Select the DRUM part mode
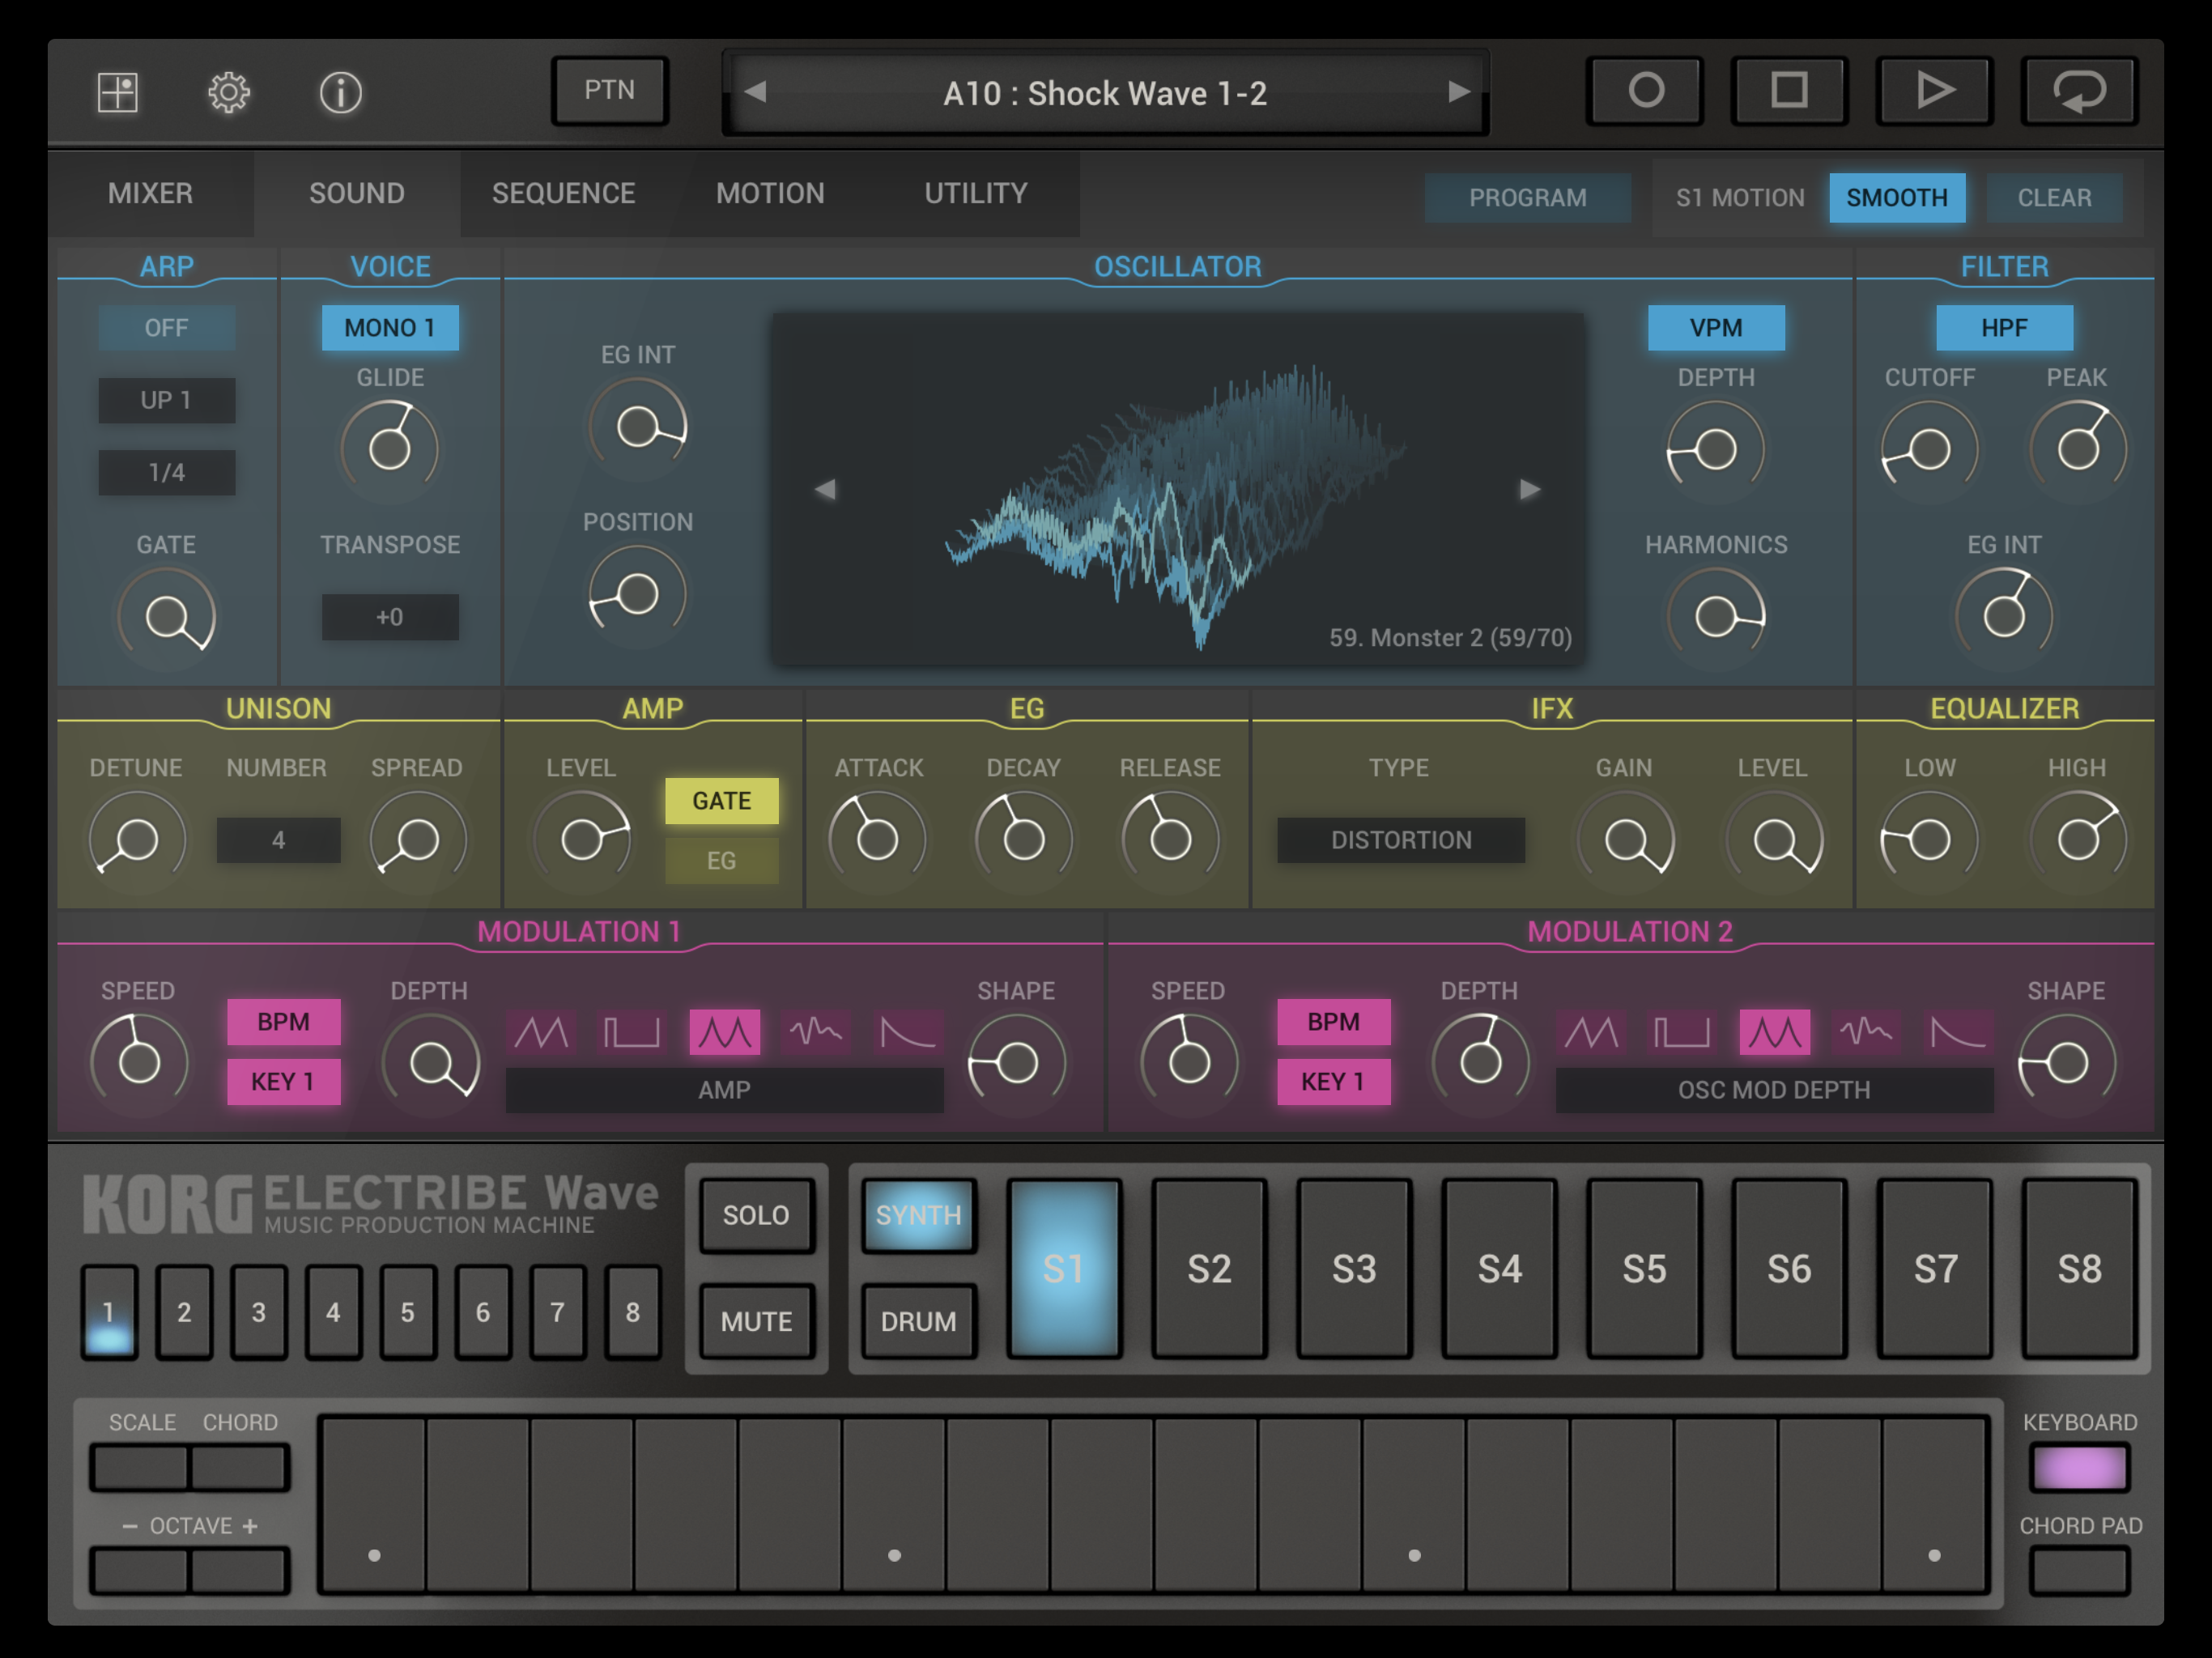 click(918, 1321)
